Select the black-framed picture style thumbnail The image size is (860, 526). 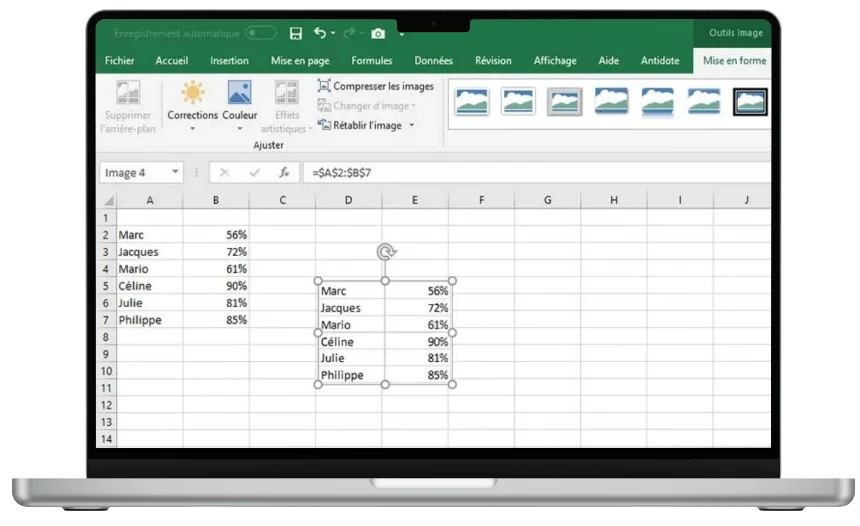tap(749, 101)
